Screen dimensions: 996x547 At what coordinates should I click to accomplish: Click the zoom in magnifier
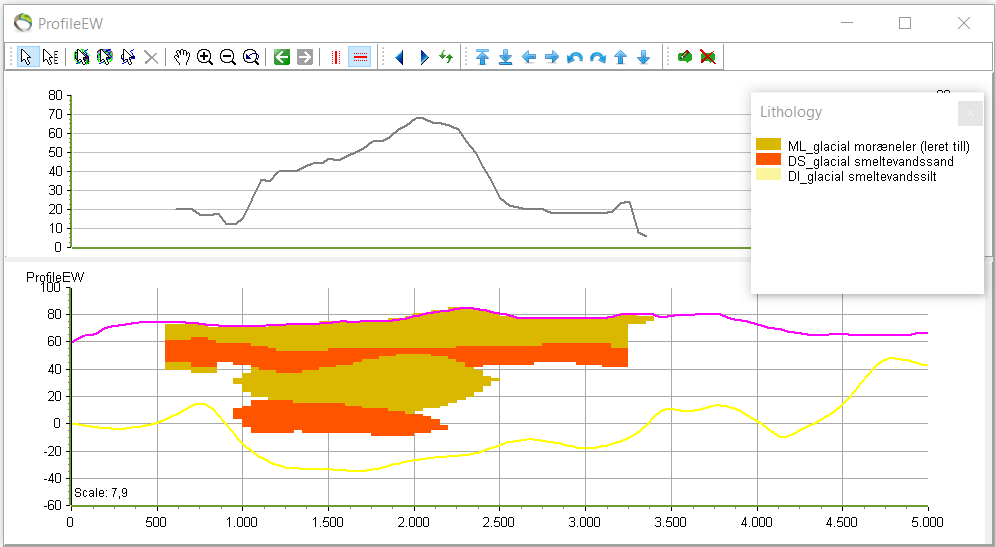(205, 57)
